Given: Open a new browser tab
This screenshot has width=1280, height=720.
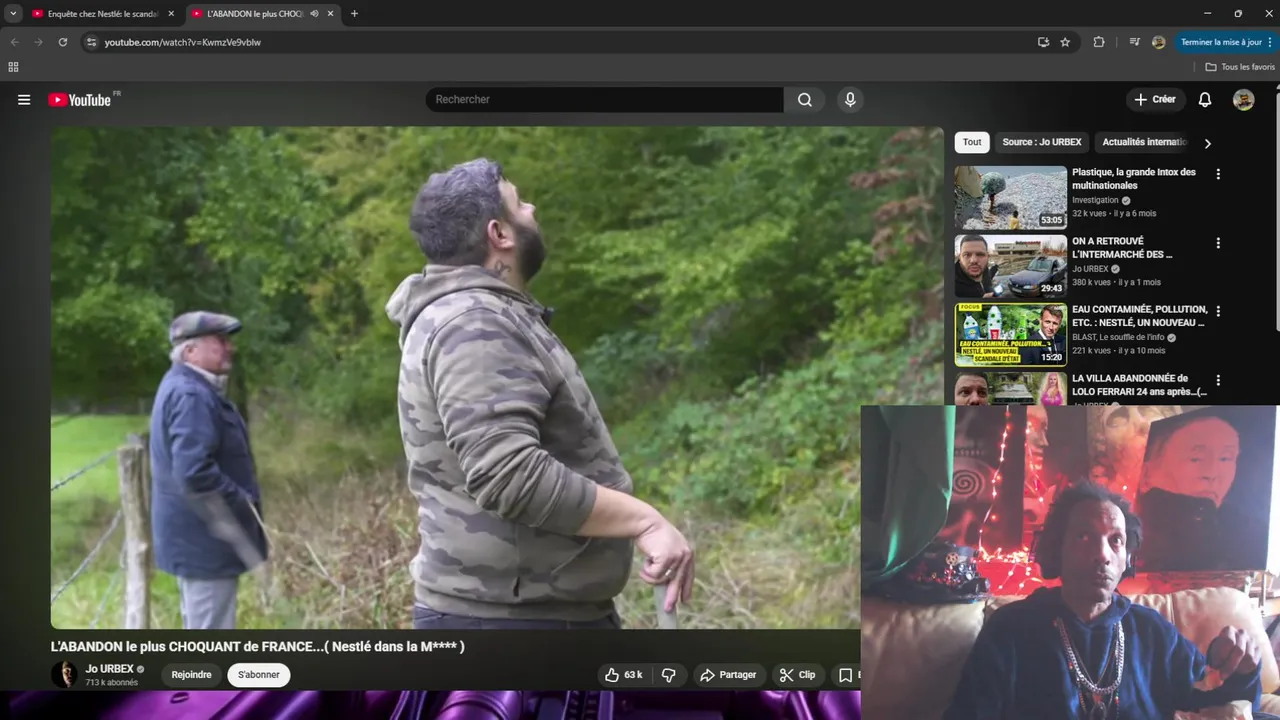Looking at the screenshot, I should click(x=354, y=14).
